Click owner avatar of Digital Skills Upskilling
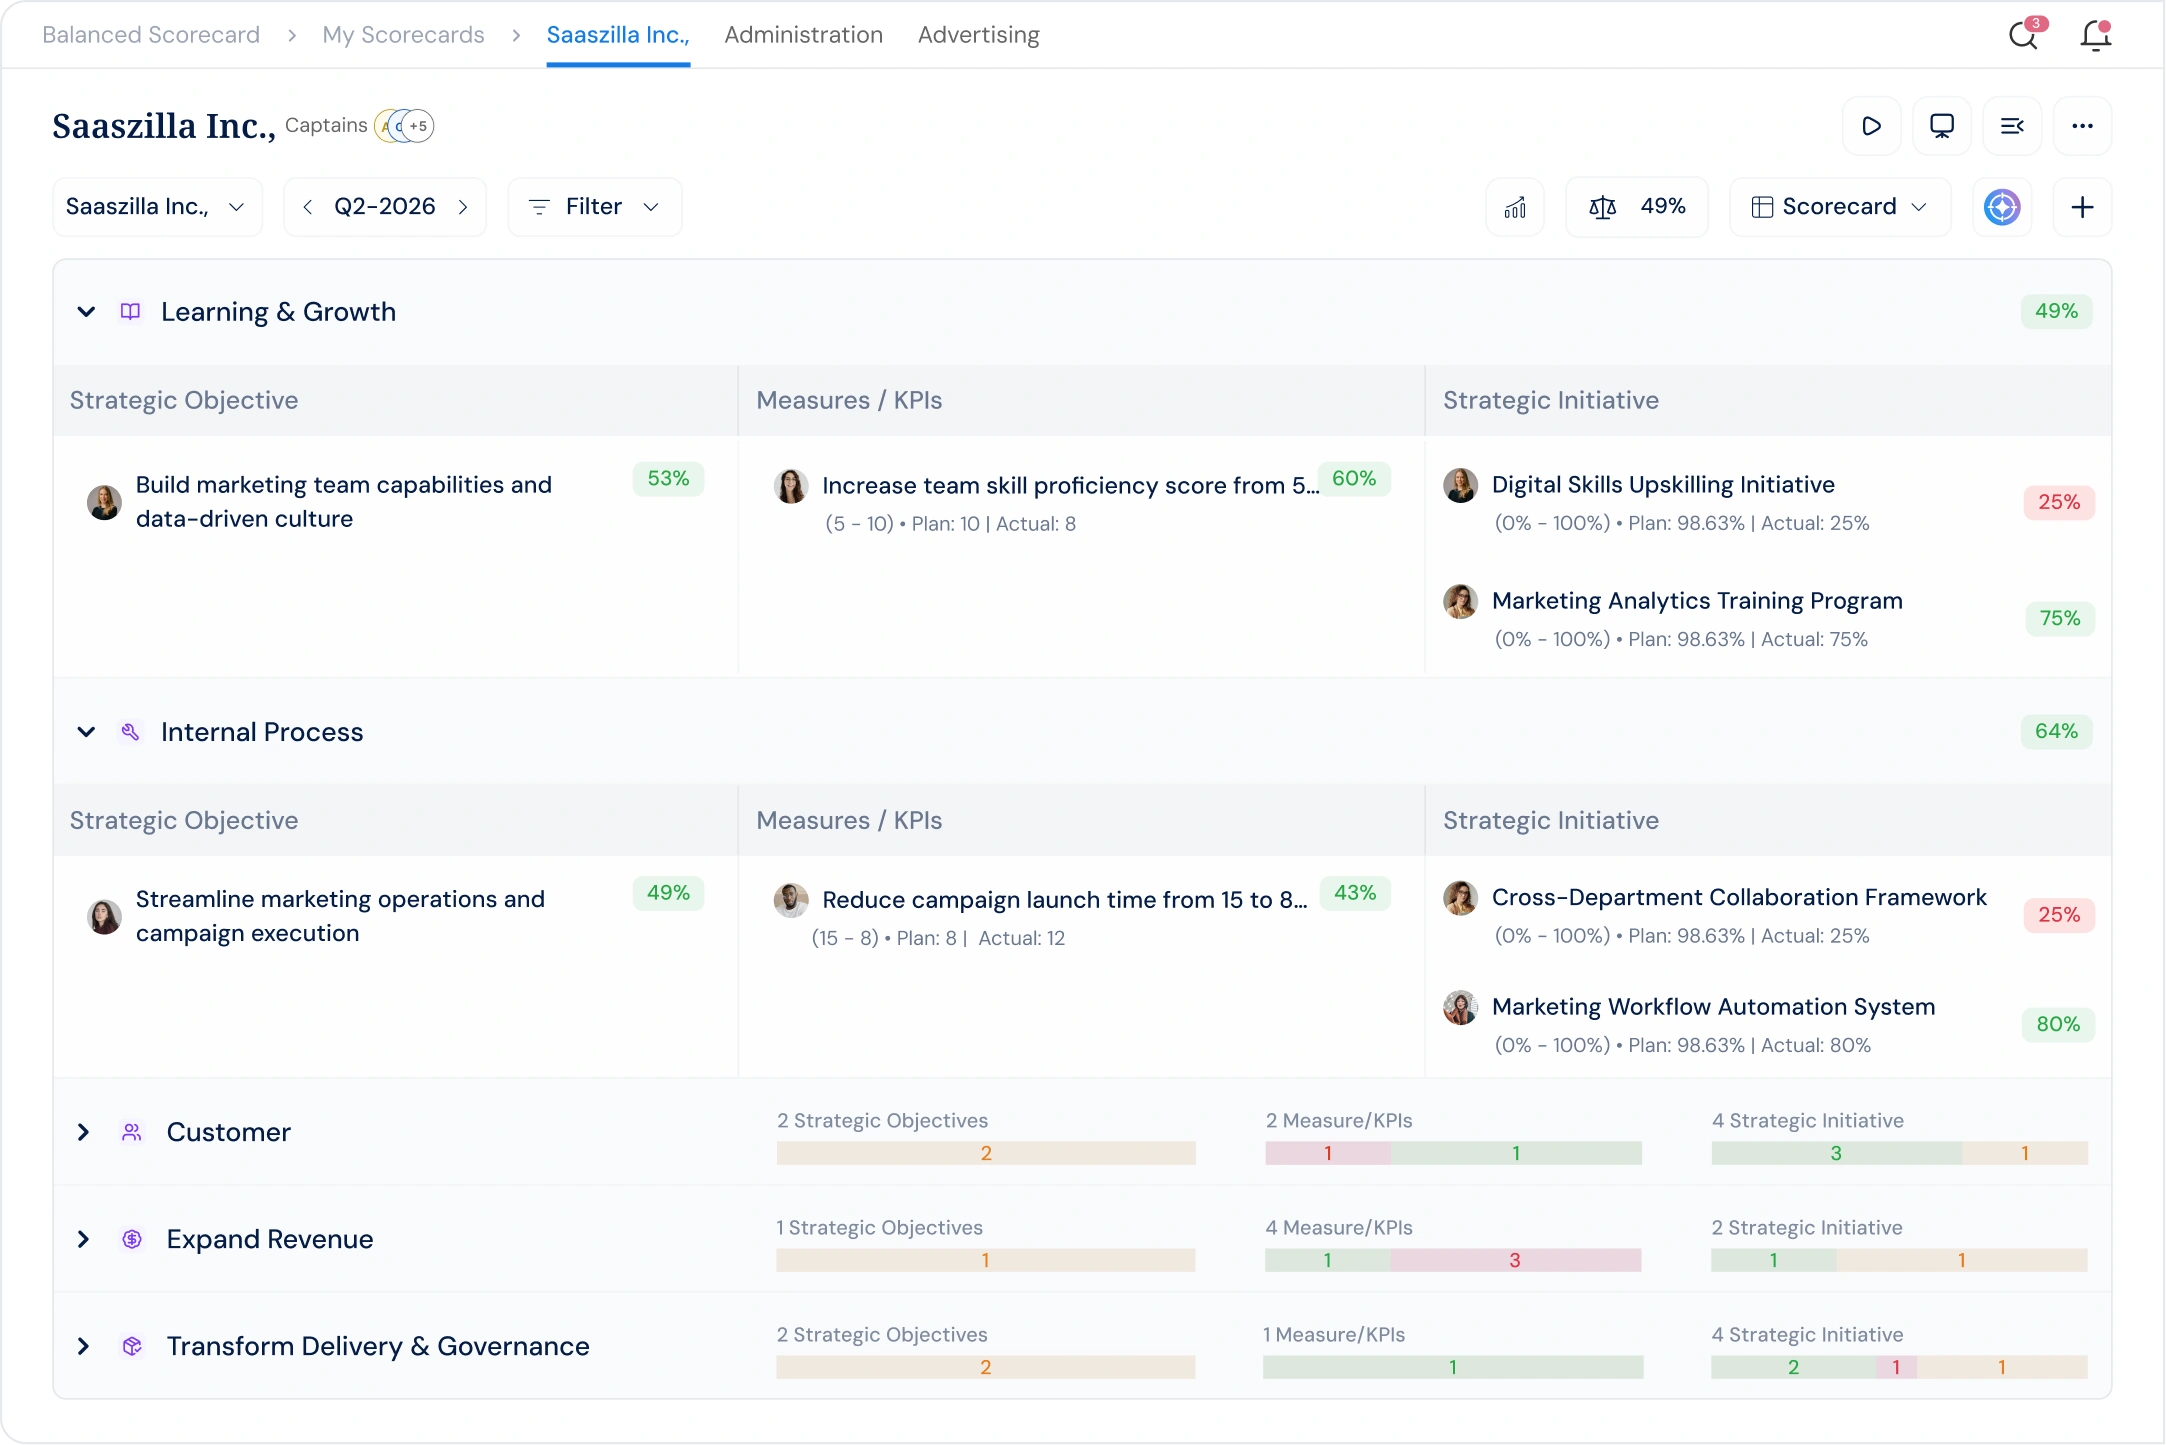 click(1460, 485)
